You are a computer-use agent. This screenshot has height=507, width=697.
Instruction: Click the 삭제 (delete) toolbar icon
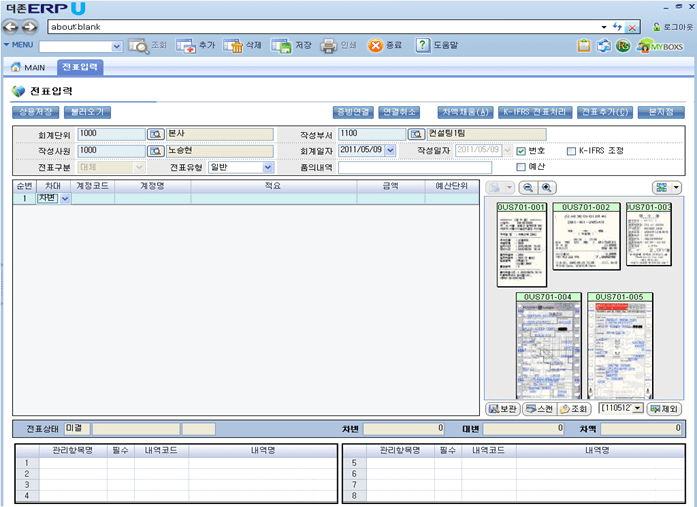pos(233,46)
